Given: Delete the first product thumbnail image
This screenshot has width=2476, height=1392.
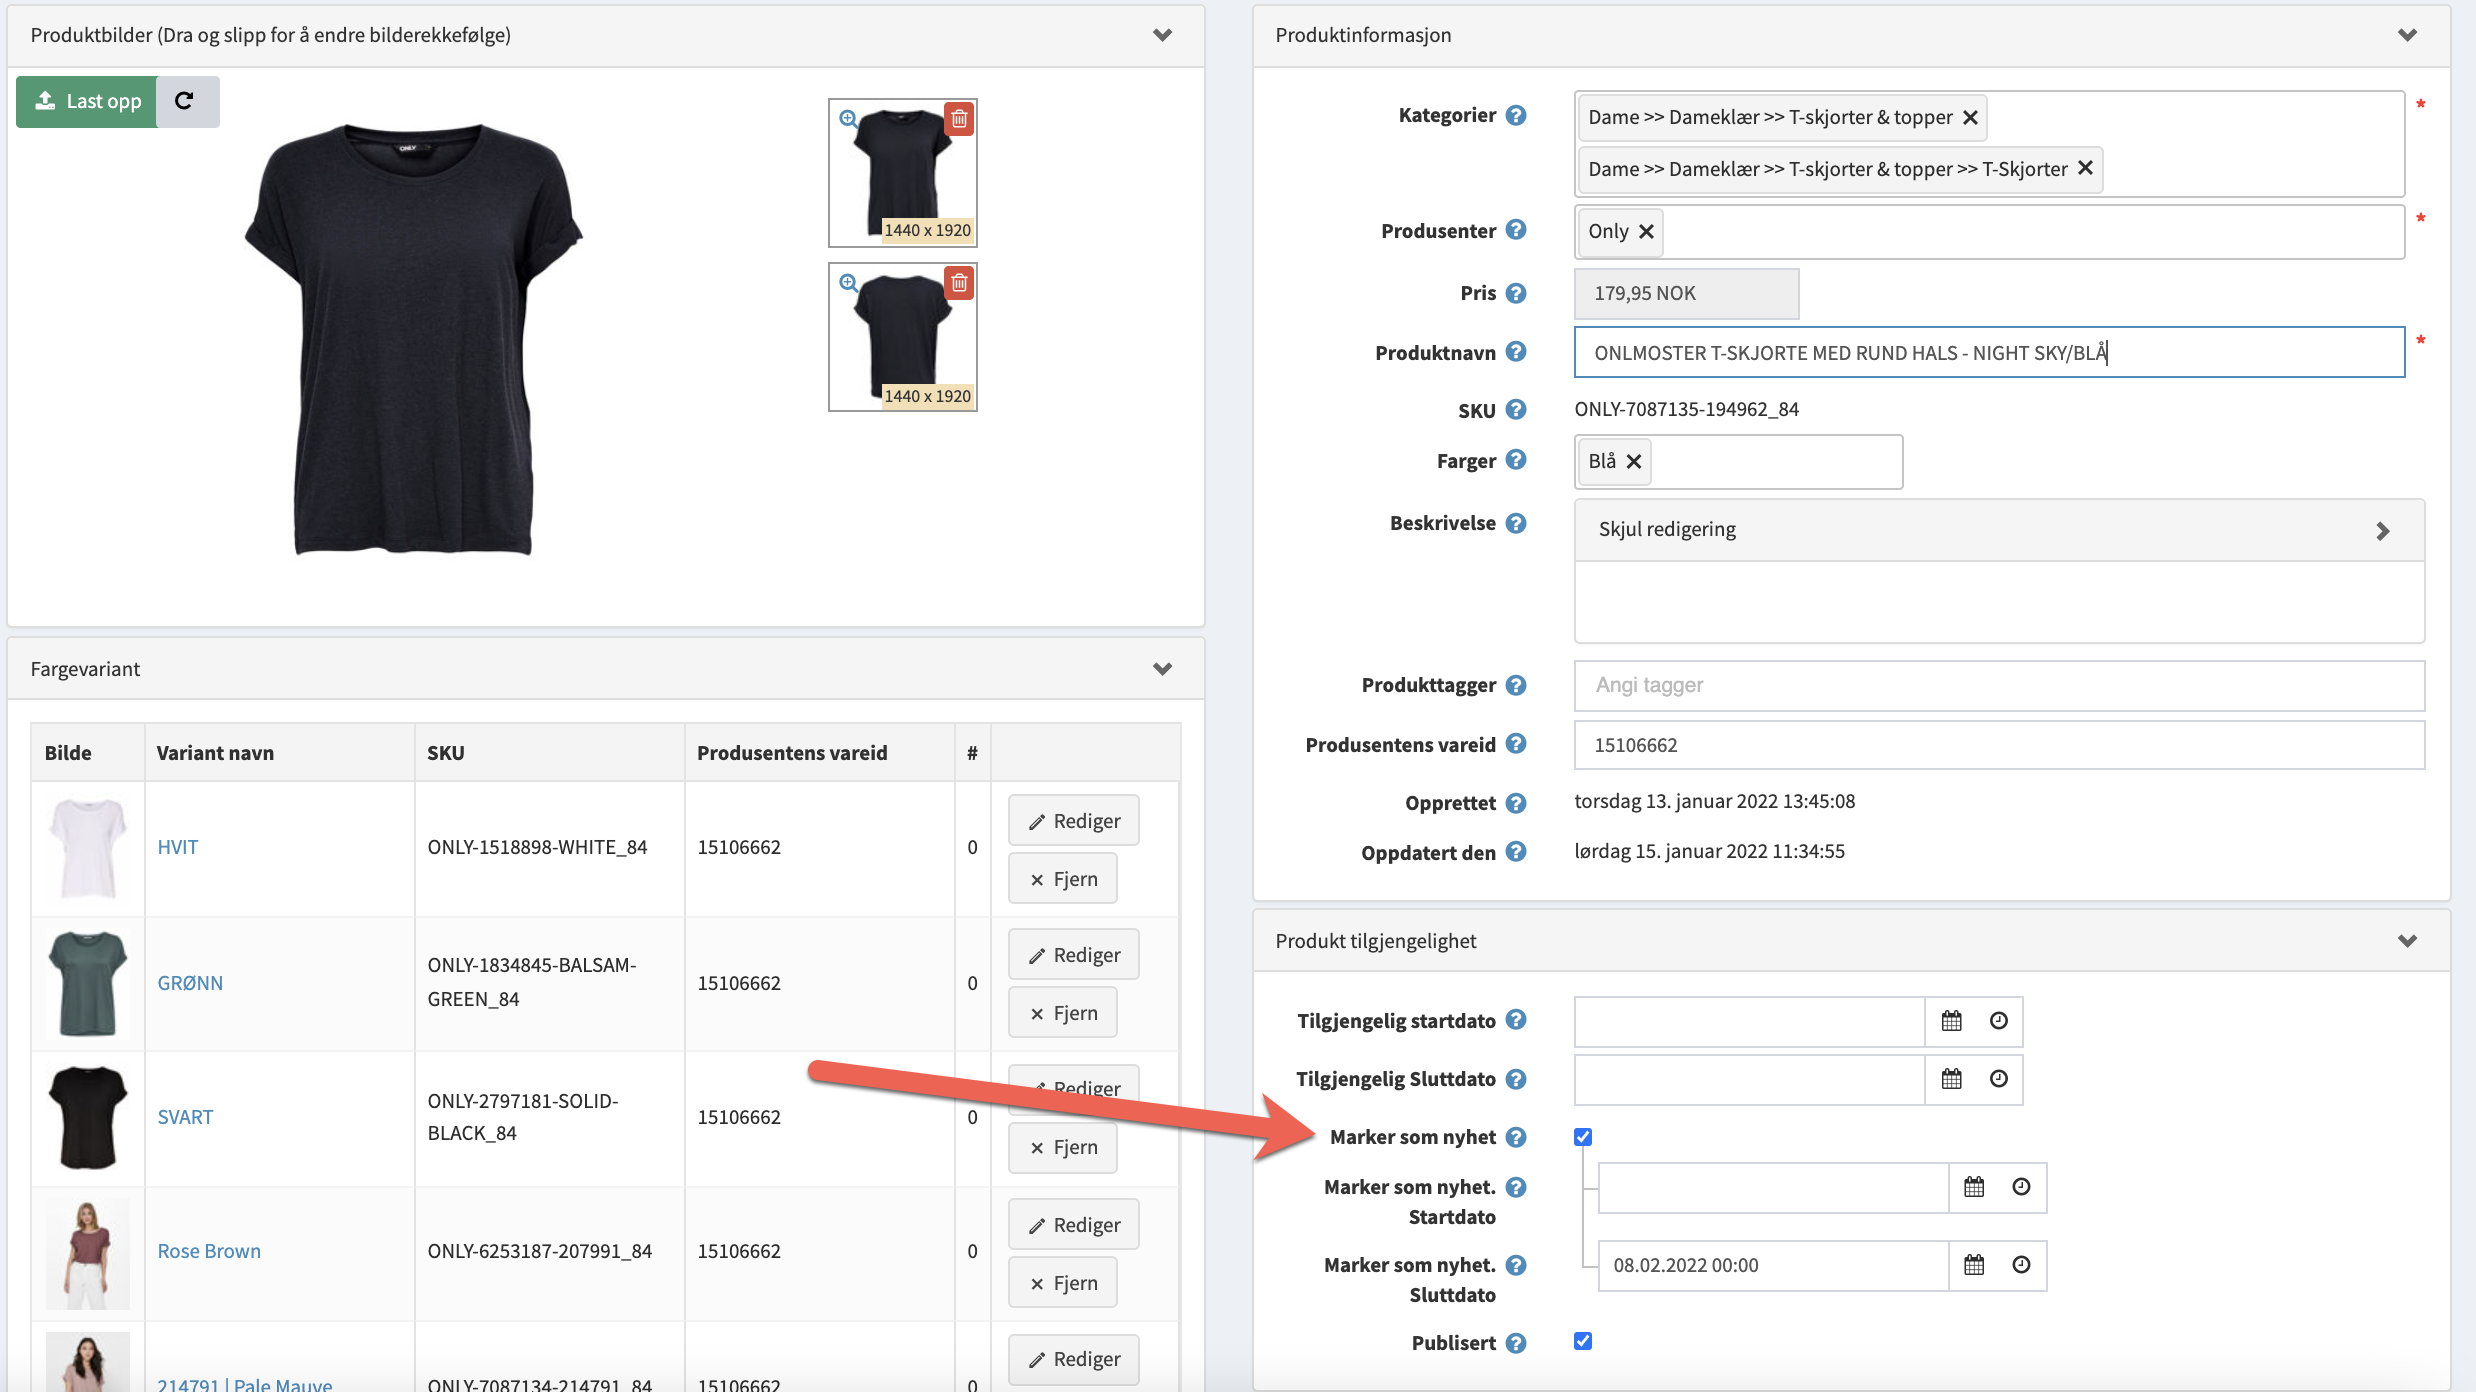Looking at the screenshot, I should [x=958, y=119].
